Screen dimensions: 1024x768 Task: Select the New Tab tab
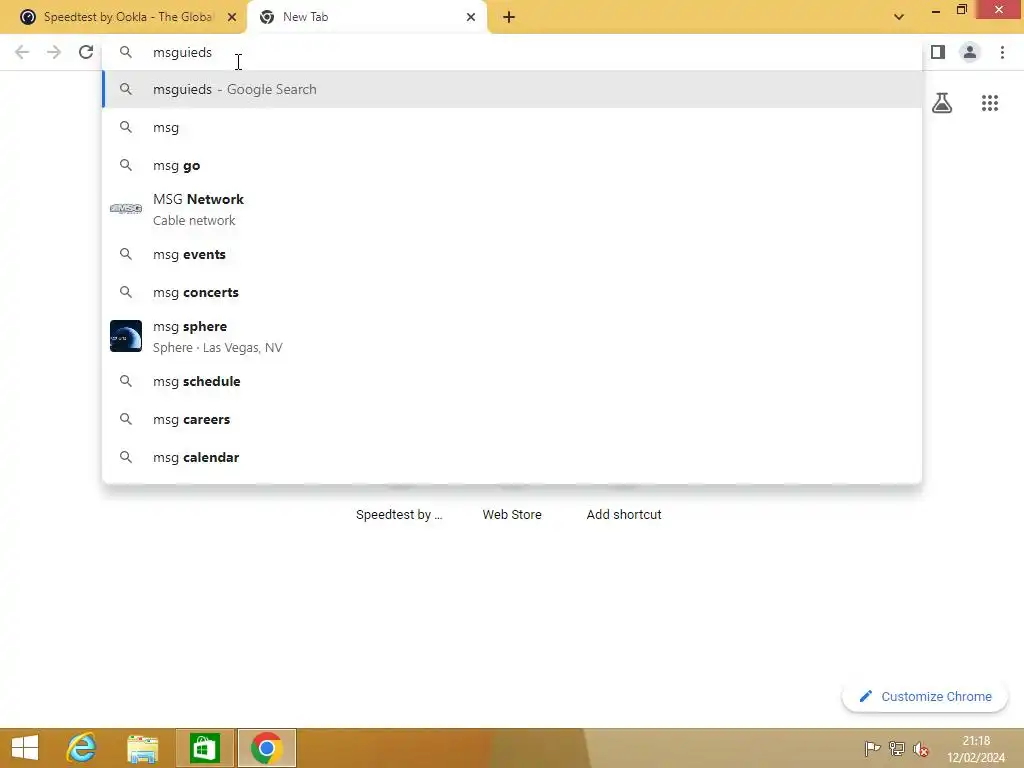pyautogui.click(x=366, y=17)
